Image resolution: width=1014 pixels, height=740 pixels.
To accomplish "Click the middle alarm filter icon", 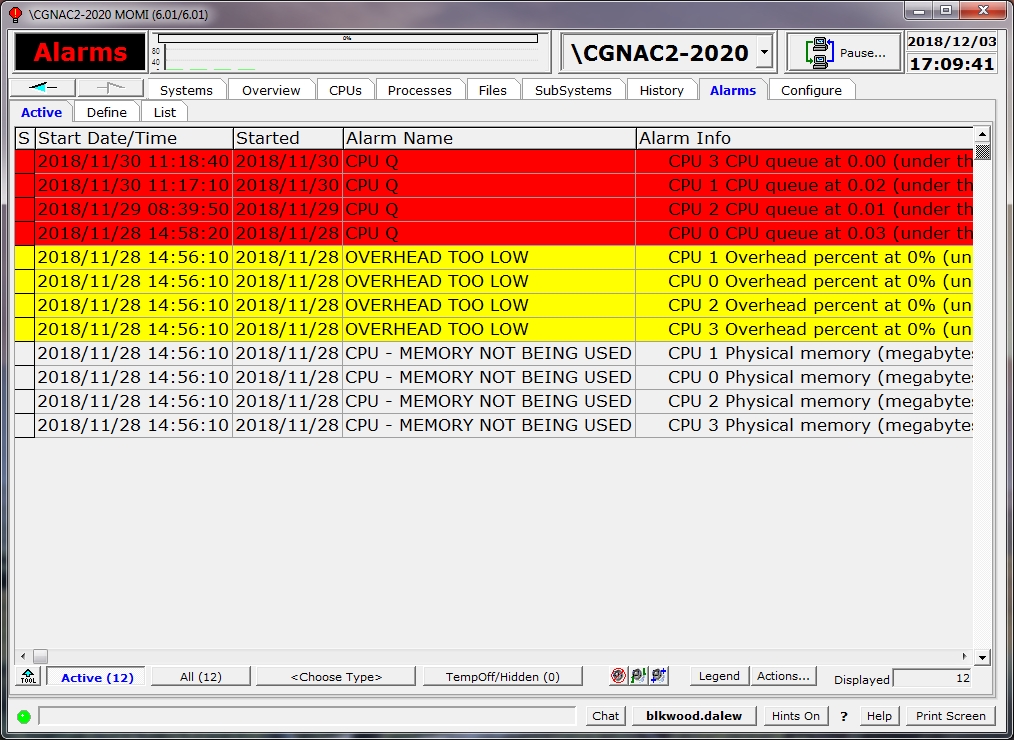I will click(x=638, y=676).
